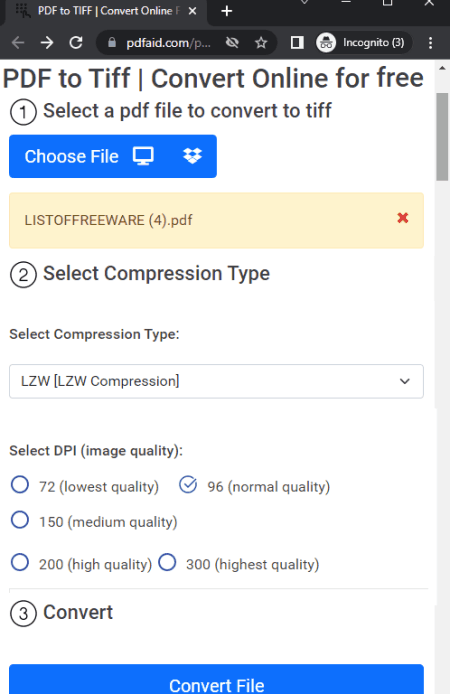
Task: Open the LZW Compression type dropdown
Action: point(216,381)
